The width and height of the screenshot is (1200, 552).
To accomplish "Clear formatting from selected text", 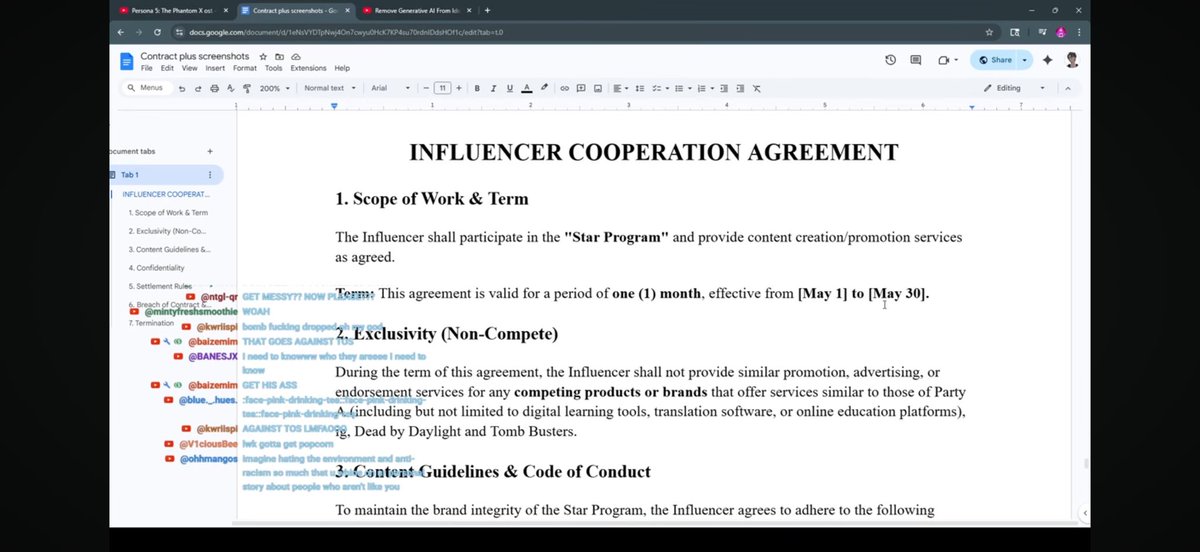I will 757,88.
